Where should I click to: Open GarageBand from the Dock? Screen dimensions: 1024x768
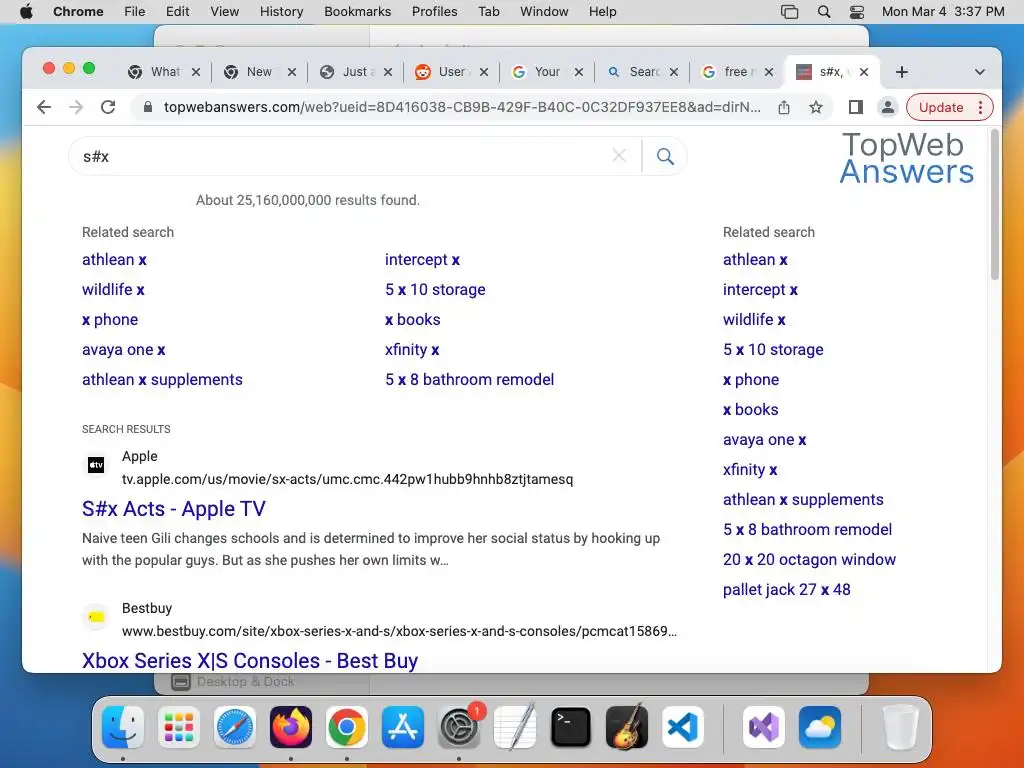tap(627, 727)
